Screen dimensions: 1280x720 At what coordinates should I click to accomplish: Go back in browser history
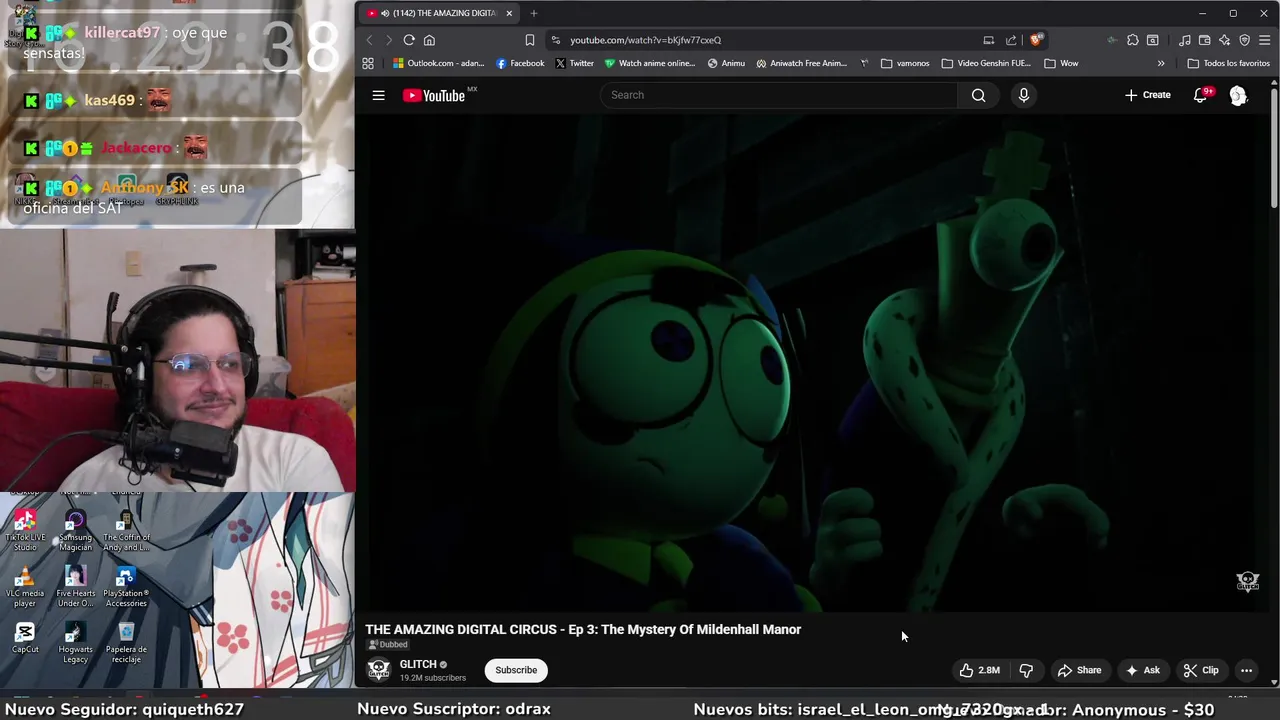tap(369, 40)
